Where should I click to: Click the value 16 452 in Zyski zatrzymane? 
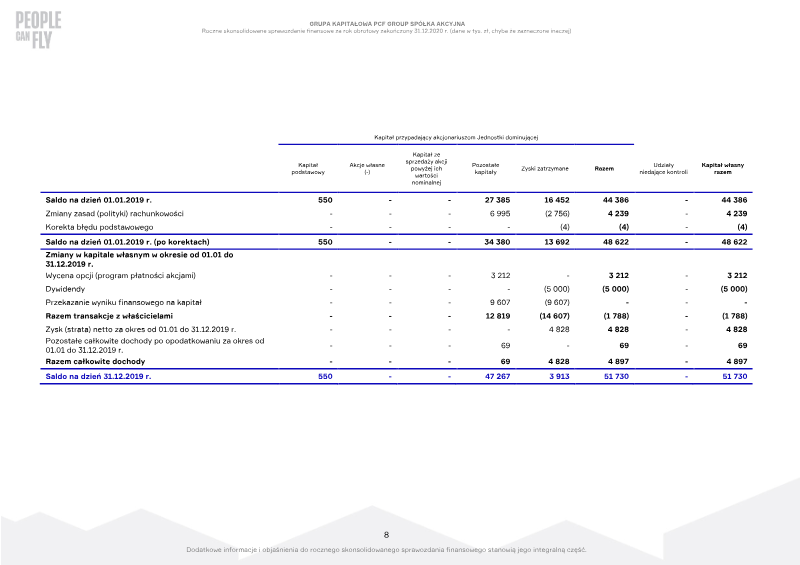(557, 200)
